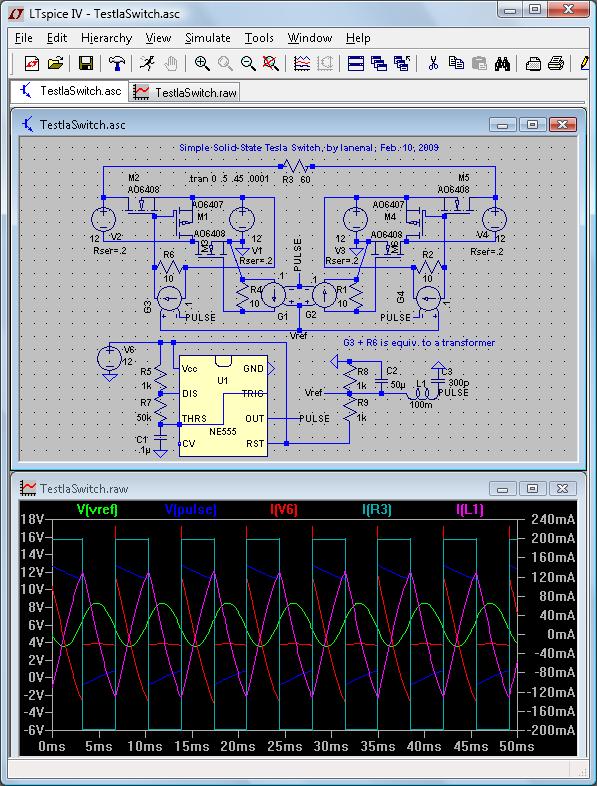Click the .tran 0 .5 .45 .0001 directive
Image resolution: width=597 pixels, height=786 pixels.
pos(229,178)
